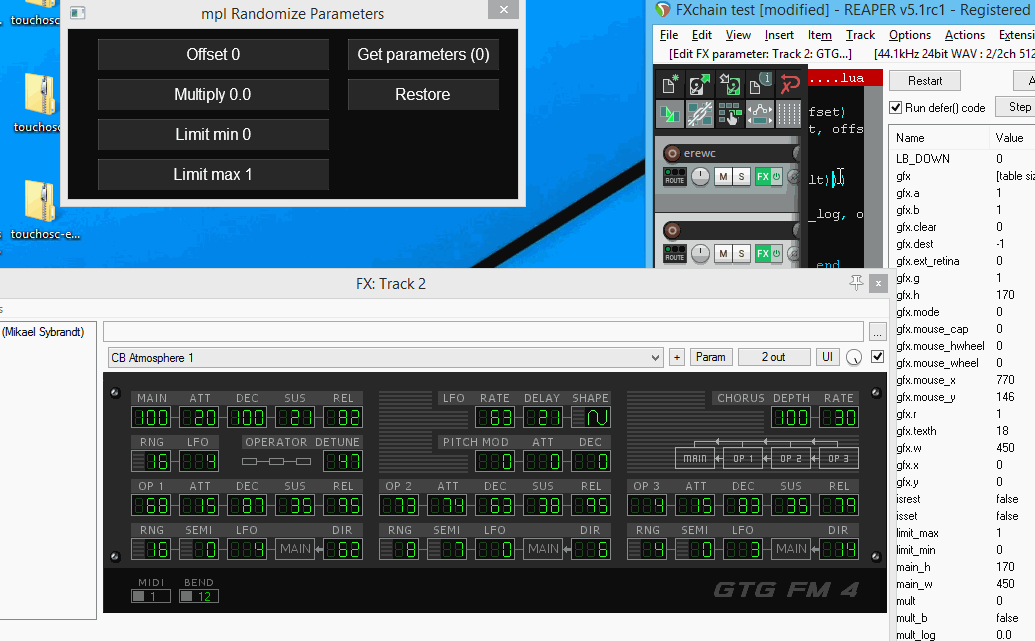The width and height of the screenshot is (1035, 641).
Task: Toggle the FX enabled checkbox next to UI
Action: point(877,356)
